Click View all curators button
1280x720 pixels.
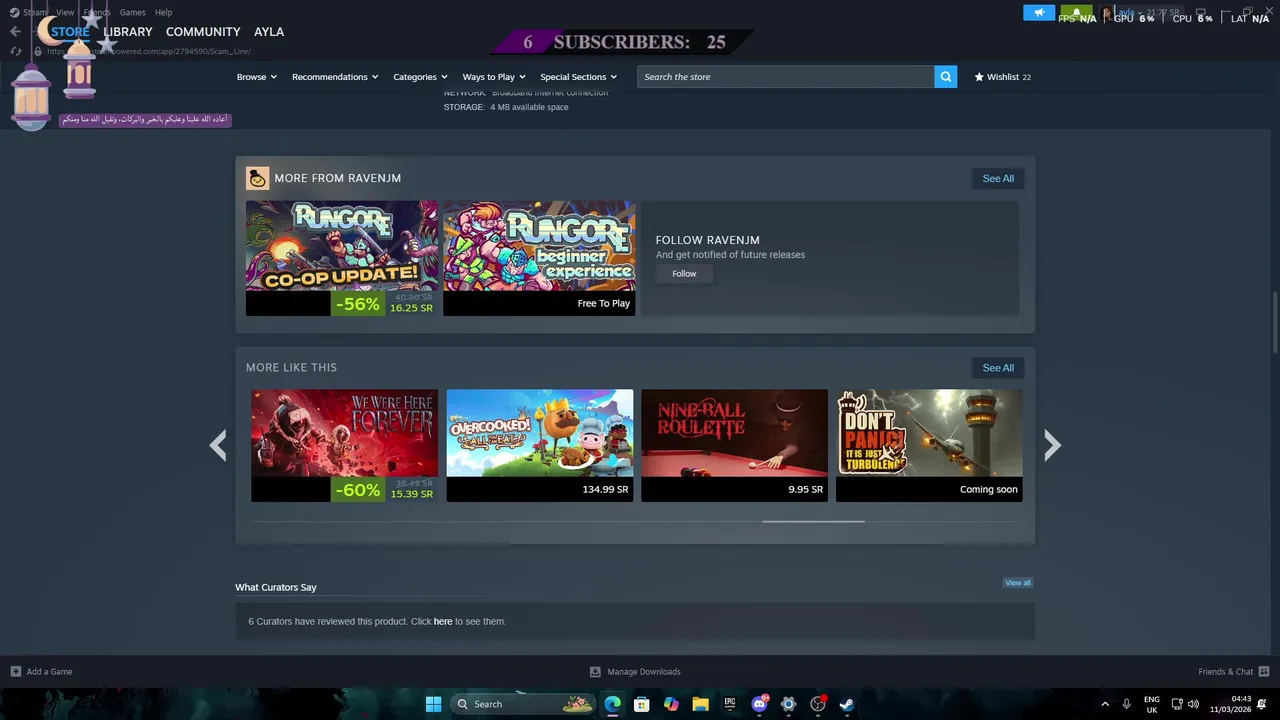tap(1018, 583)
